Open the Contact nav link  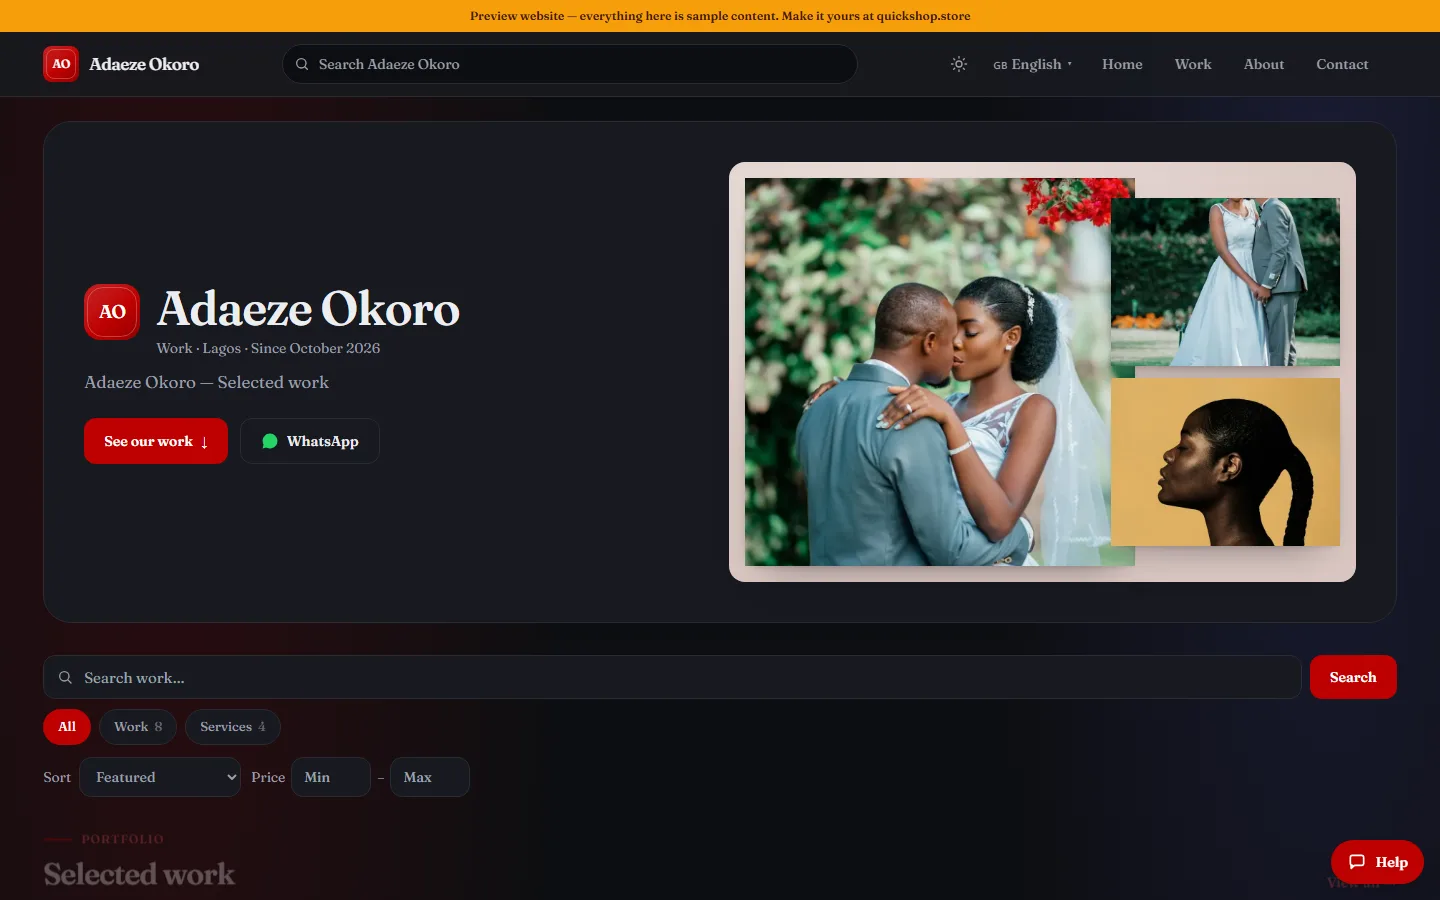[x=1342, y=64]
